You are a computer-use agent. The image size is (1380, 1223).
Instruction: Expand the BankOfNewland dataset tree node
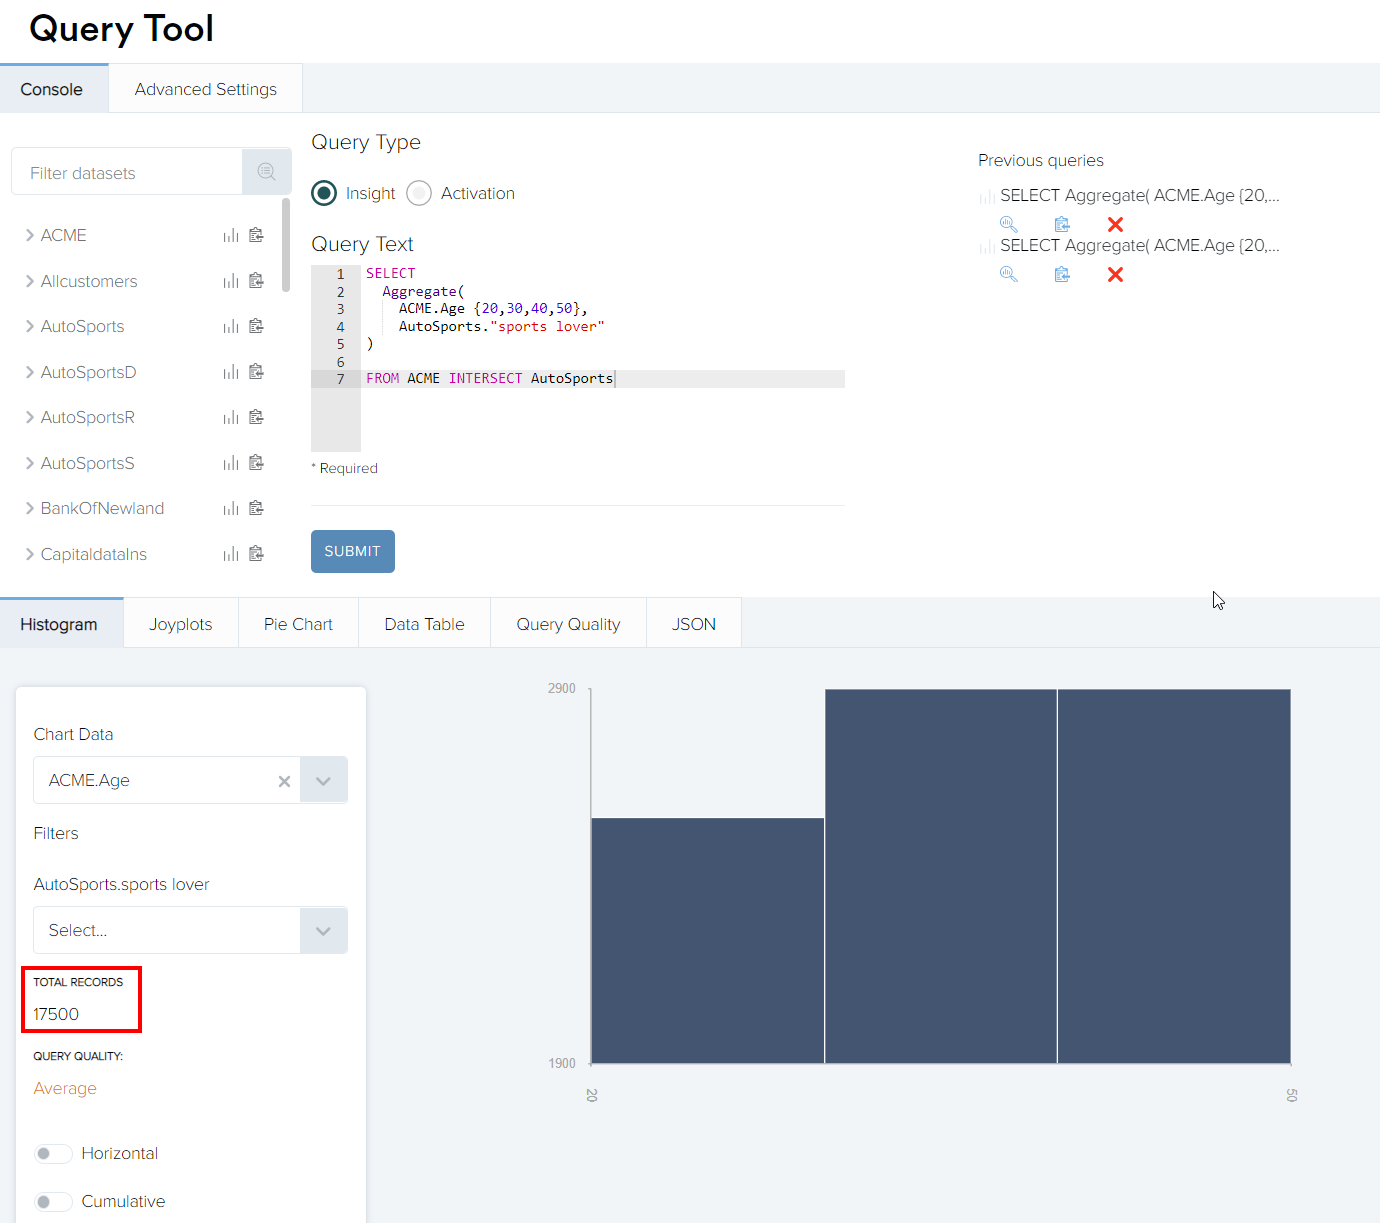[x=30, y=508]
